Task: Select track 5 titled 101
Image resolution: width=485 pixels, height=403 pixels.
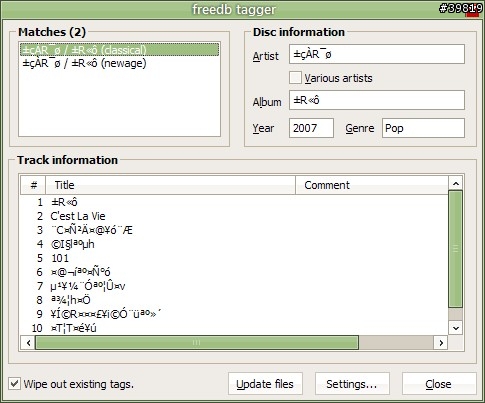Action: 234,258
